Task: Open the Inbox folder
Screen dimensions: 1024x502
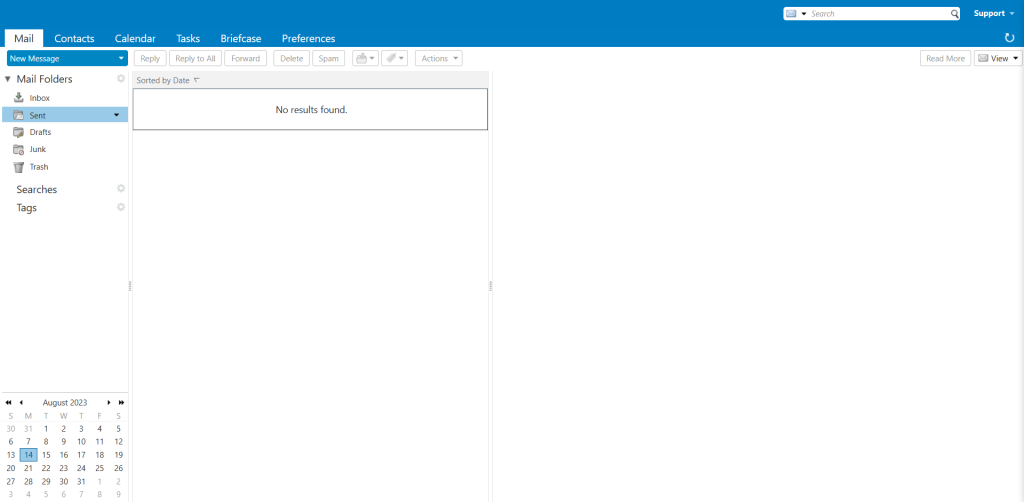Action: [x=39, y=98]
